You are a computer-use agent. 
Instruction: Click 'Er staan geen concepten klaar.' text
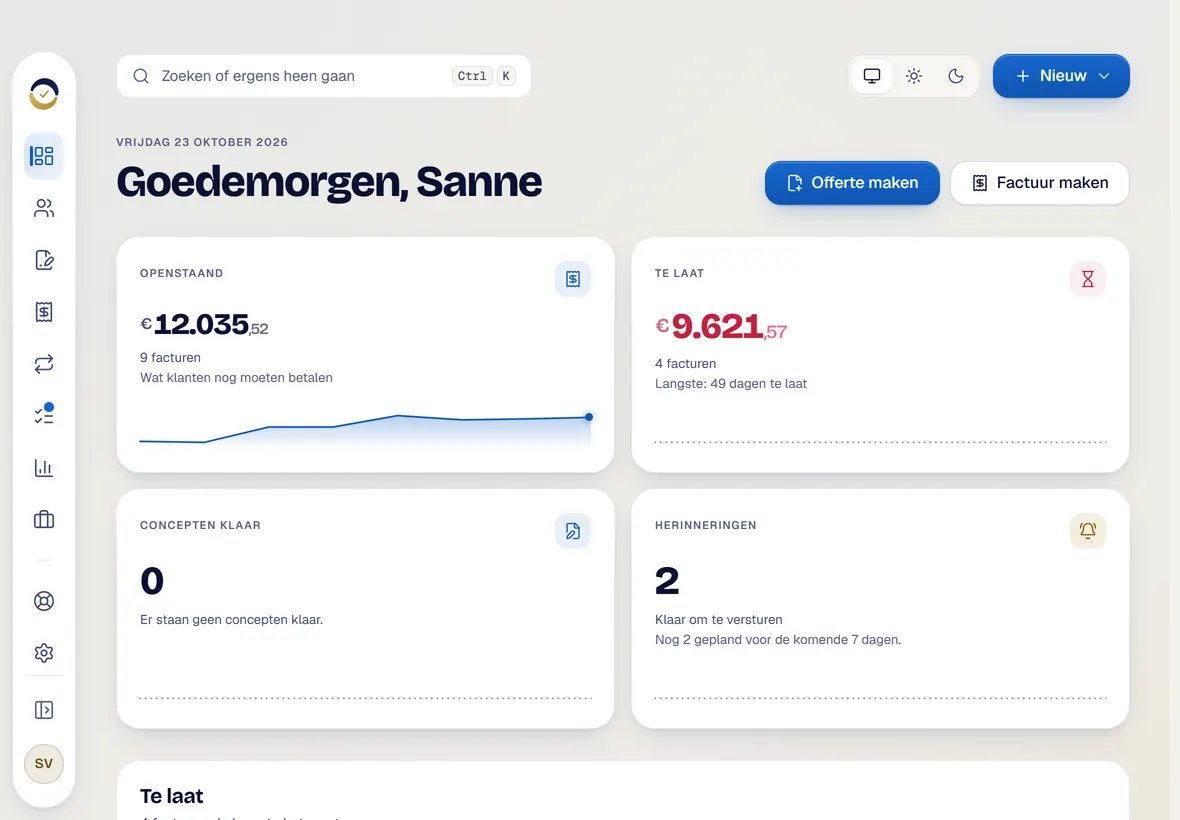point(231,620)
